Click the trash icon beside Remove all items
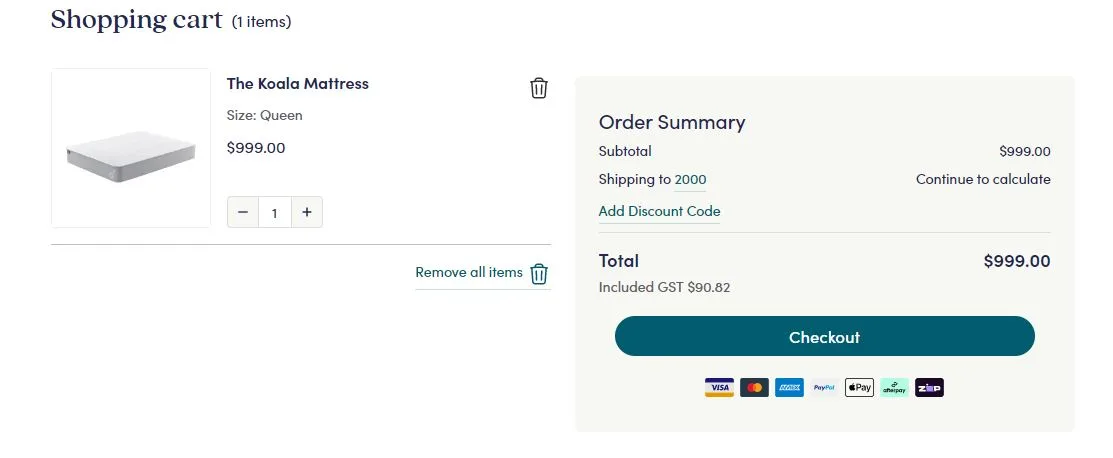The image size is (1113, 458). pyautogui.click(x=539, y=274)
